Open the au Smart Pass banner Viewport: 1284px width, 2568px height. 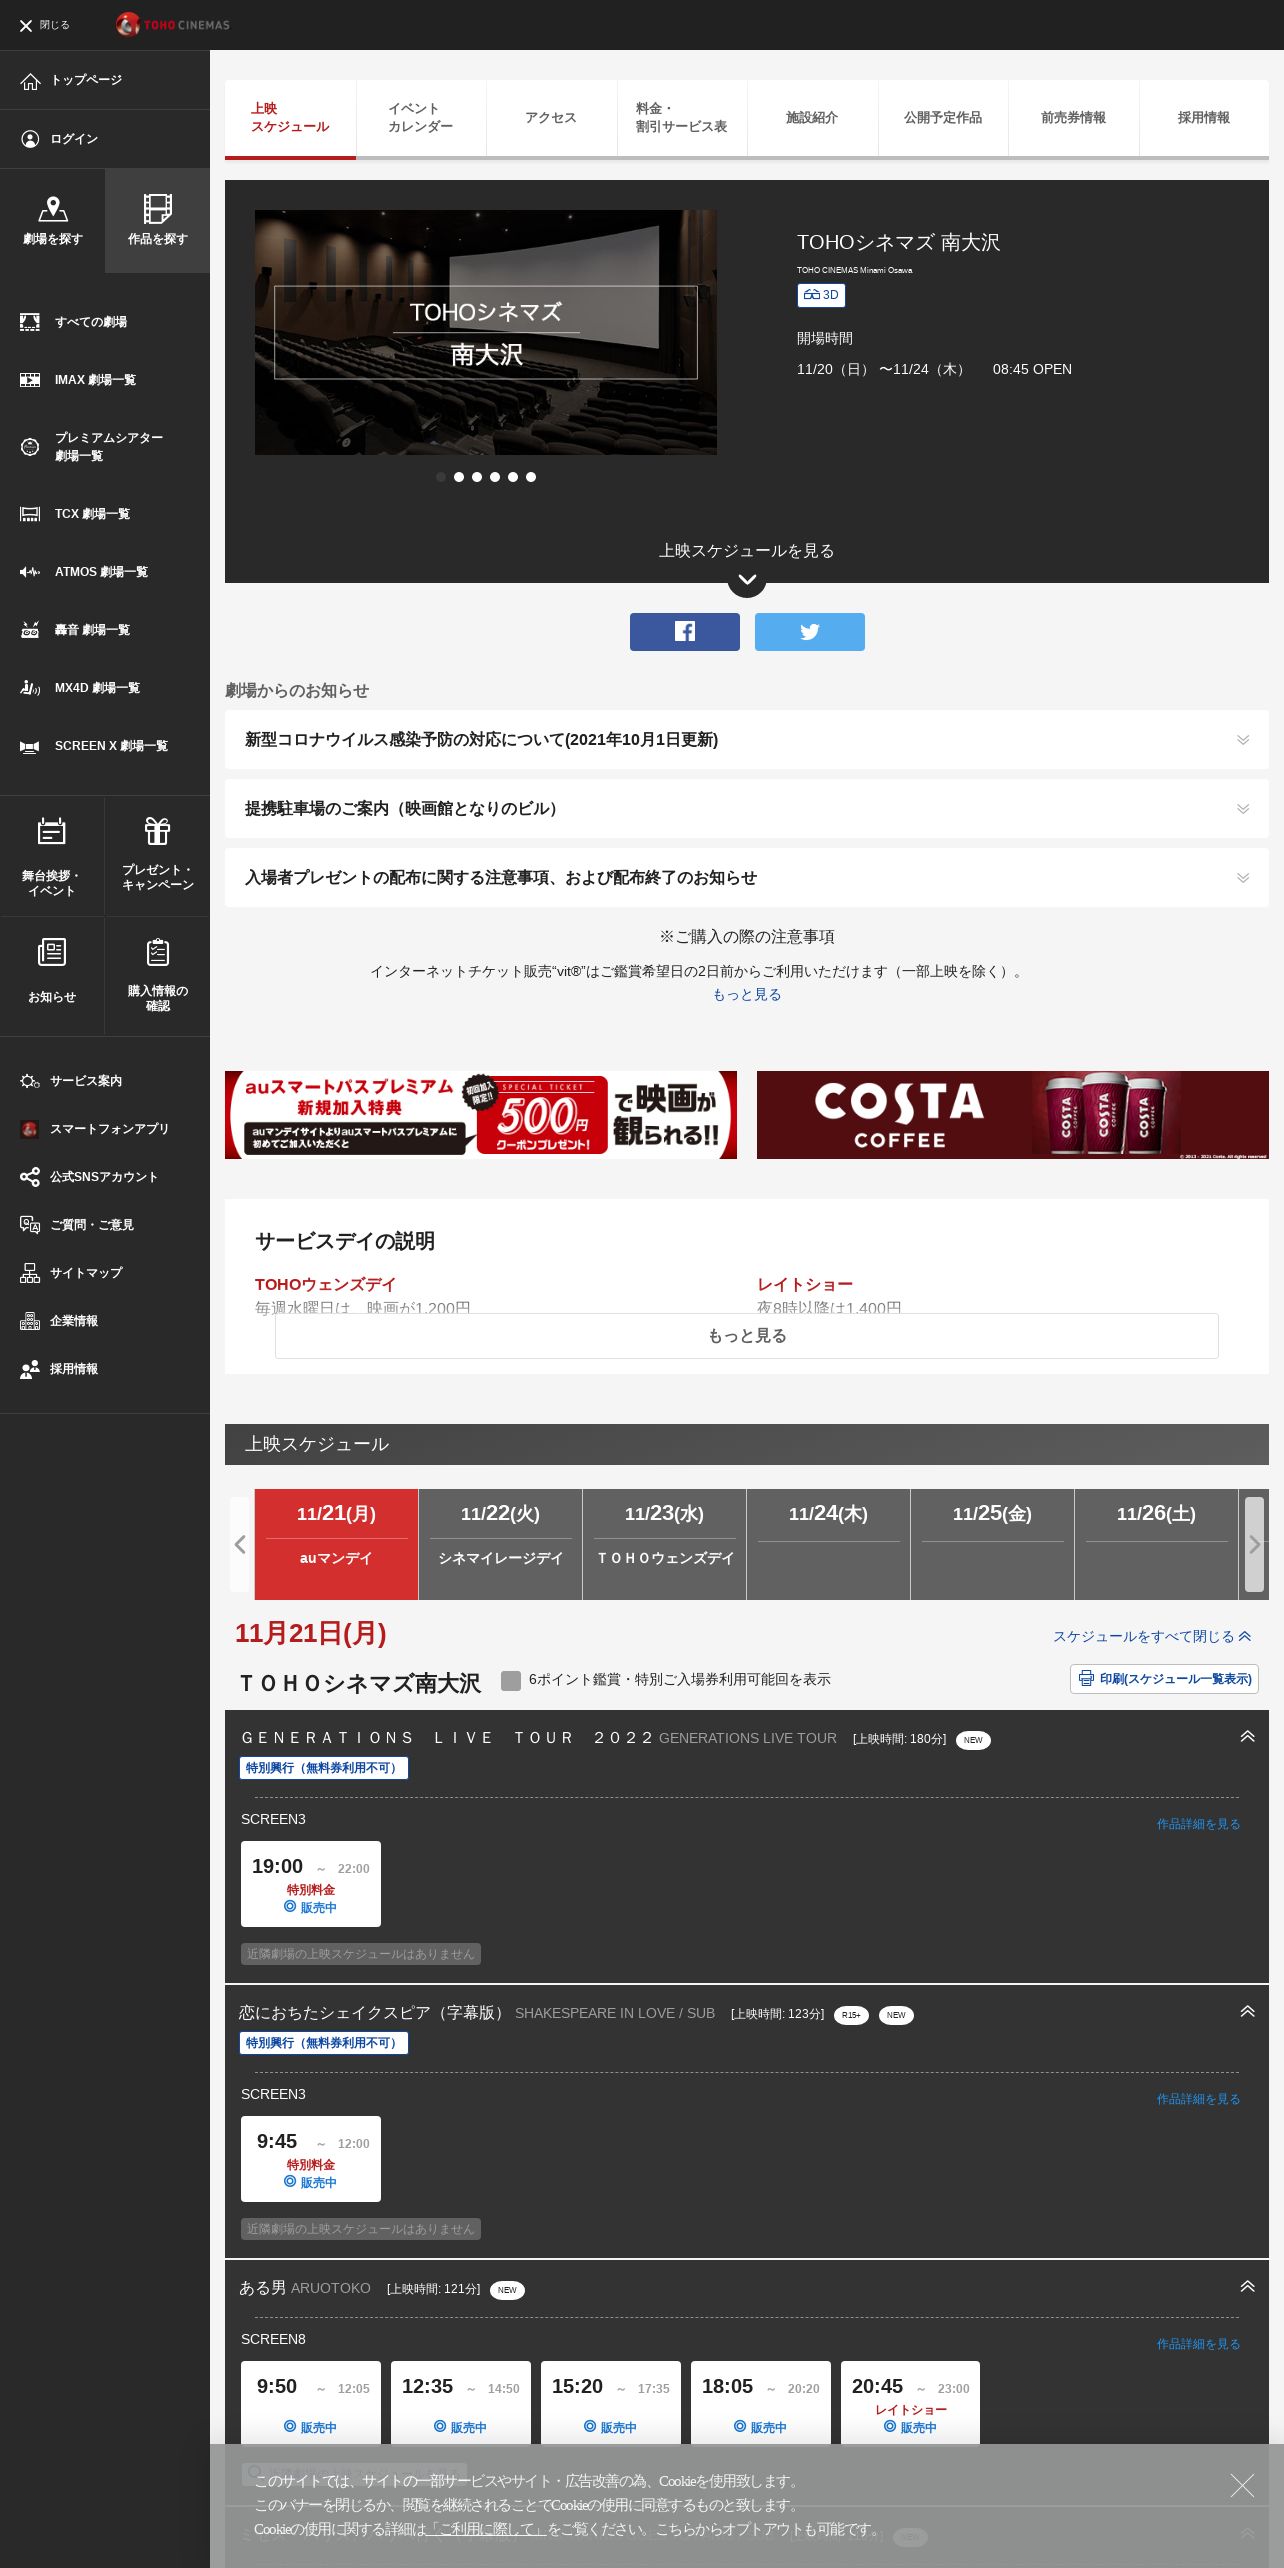pos(481,1115)
